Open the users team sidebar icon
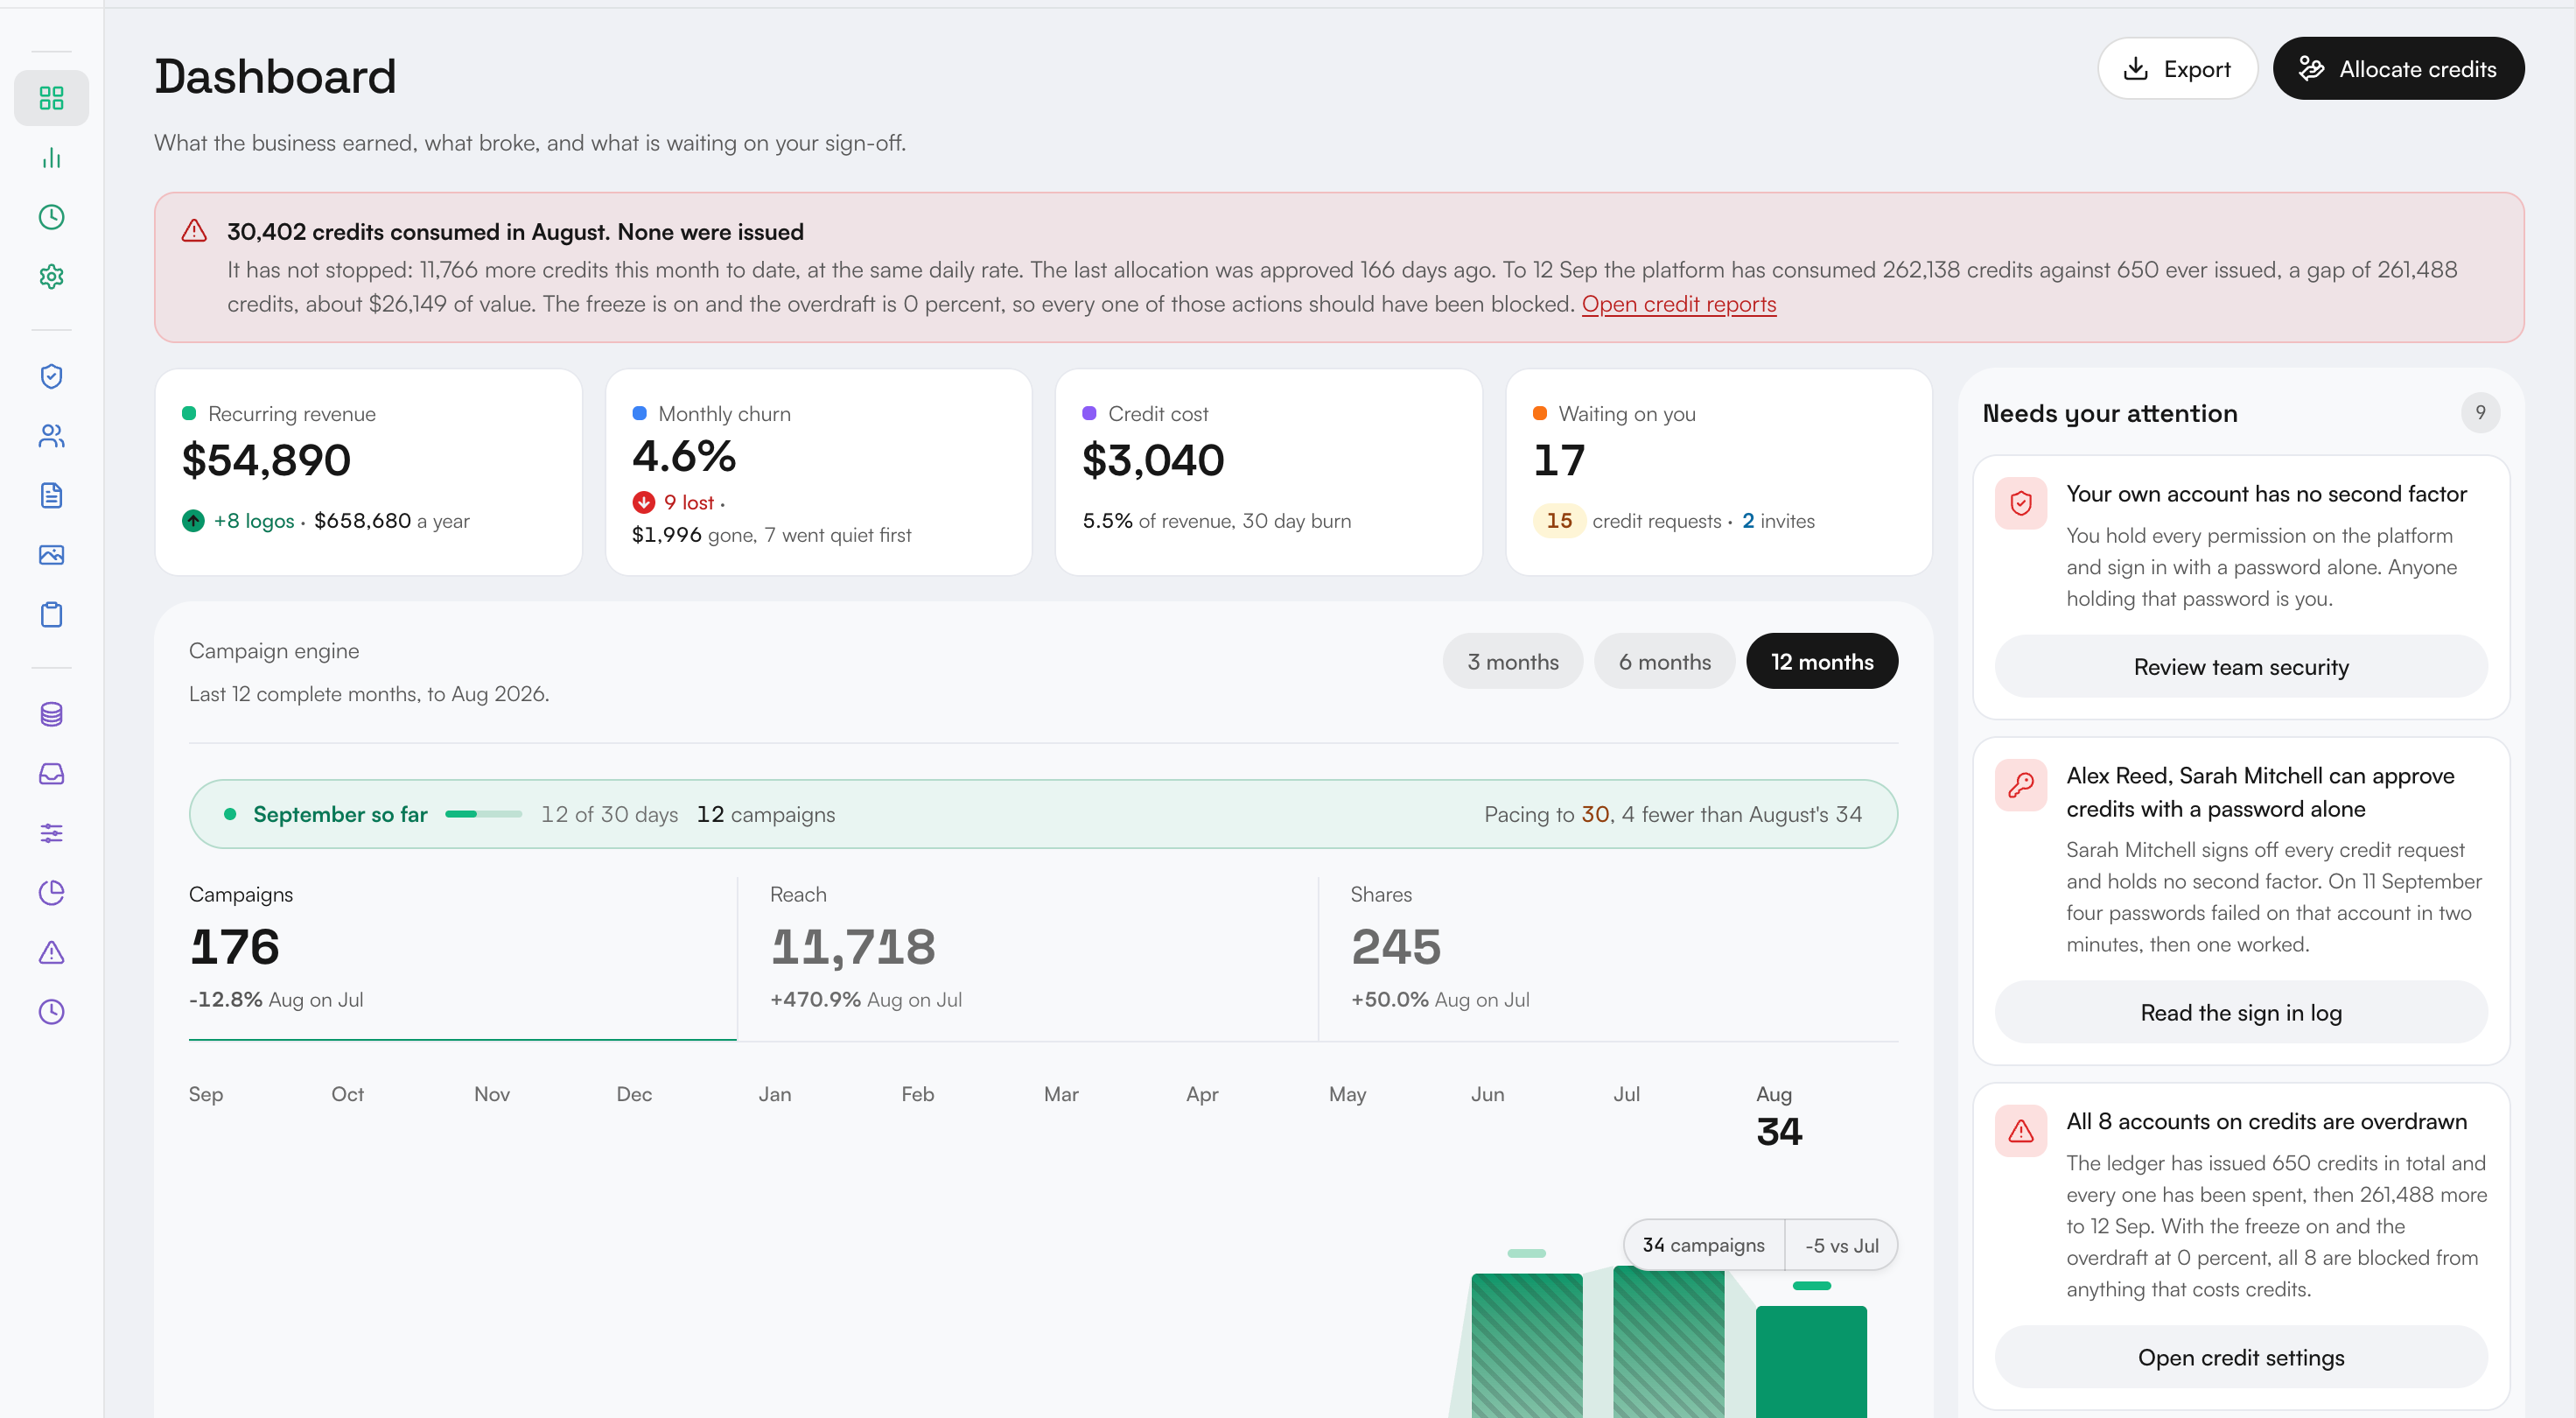The height and width of the screenshot is (1418, 2576). click(51, 436)
